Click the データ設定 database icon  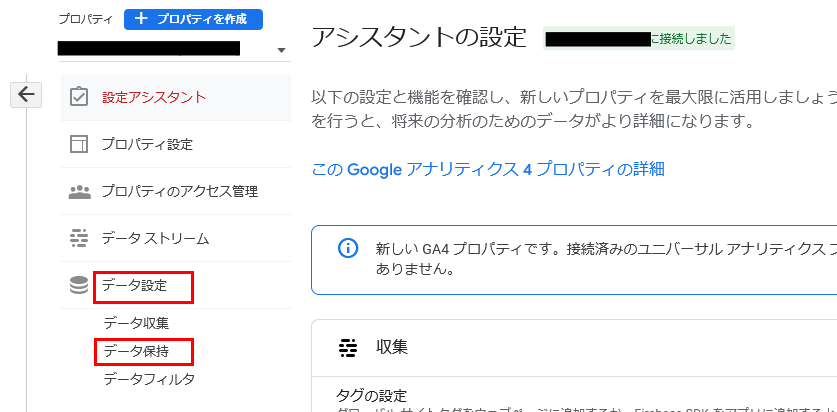click(x=79, y=286)
